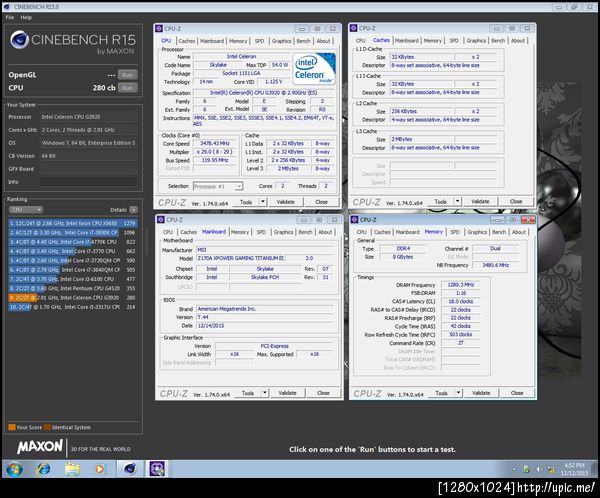Image resolution: width=600 pixels, height=498 pixels.
Task: Click the Info input field in Your System
Action: [x=88, y=182]
